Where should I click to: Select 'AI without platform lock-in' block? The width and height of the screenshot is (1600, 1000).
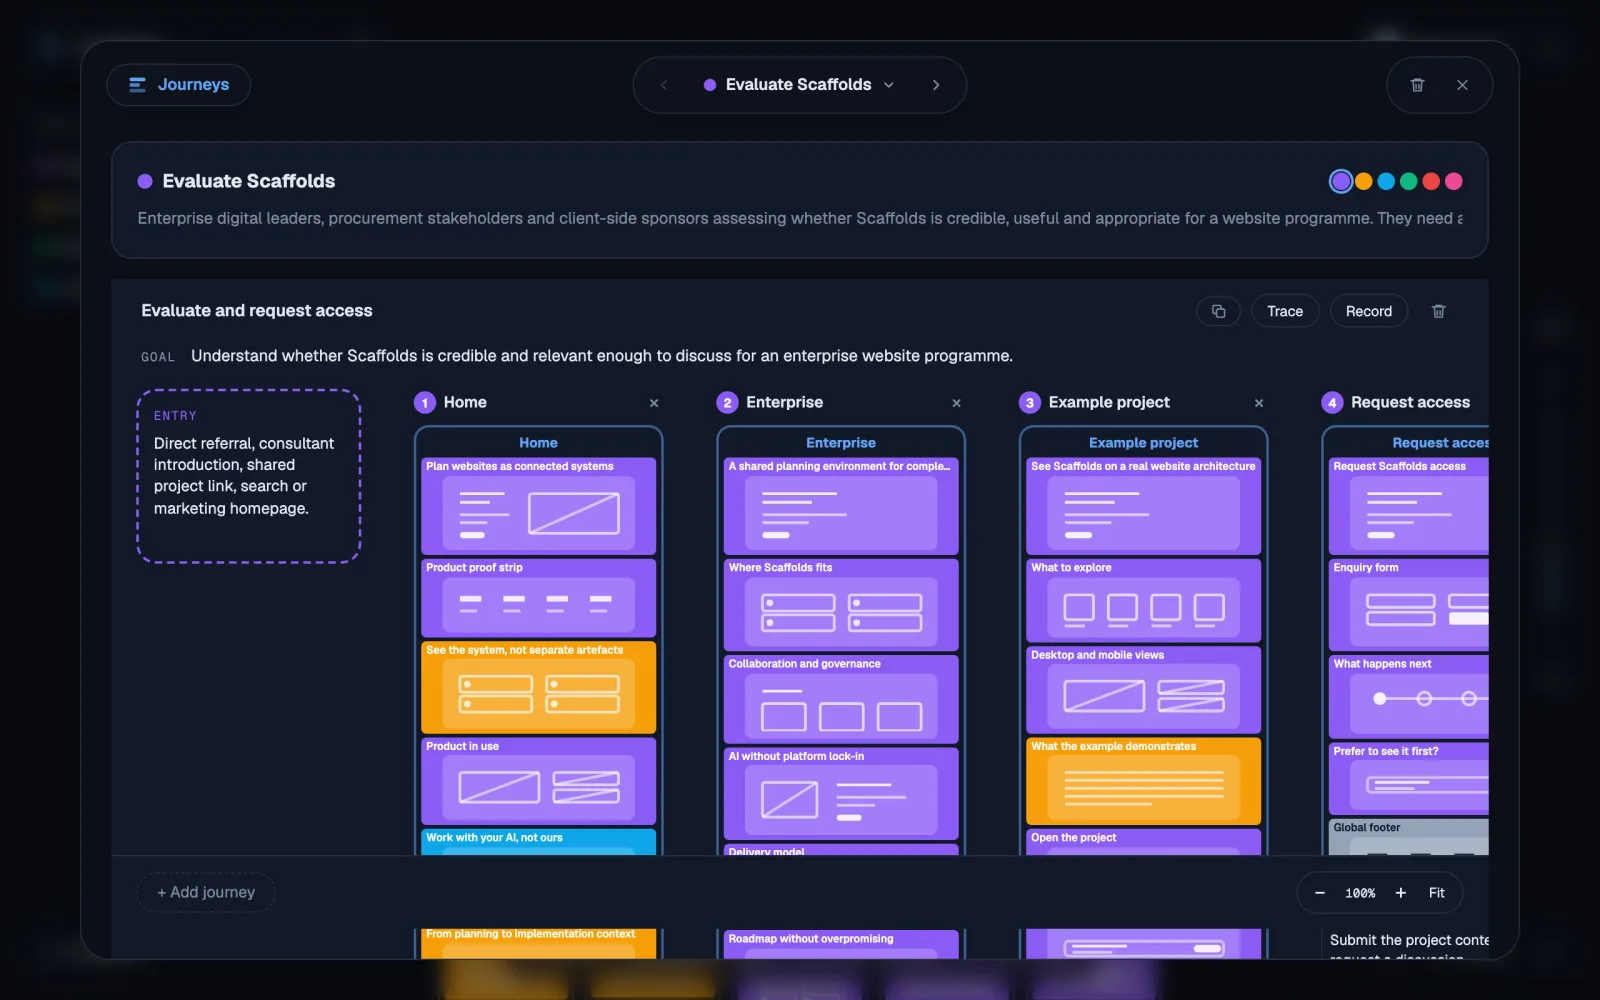[841, 793]
